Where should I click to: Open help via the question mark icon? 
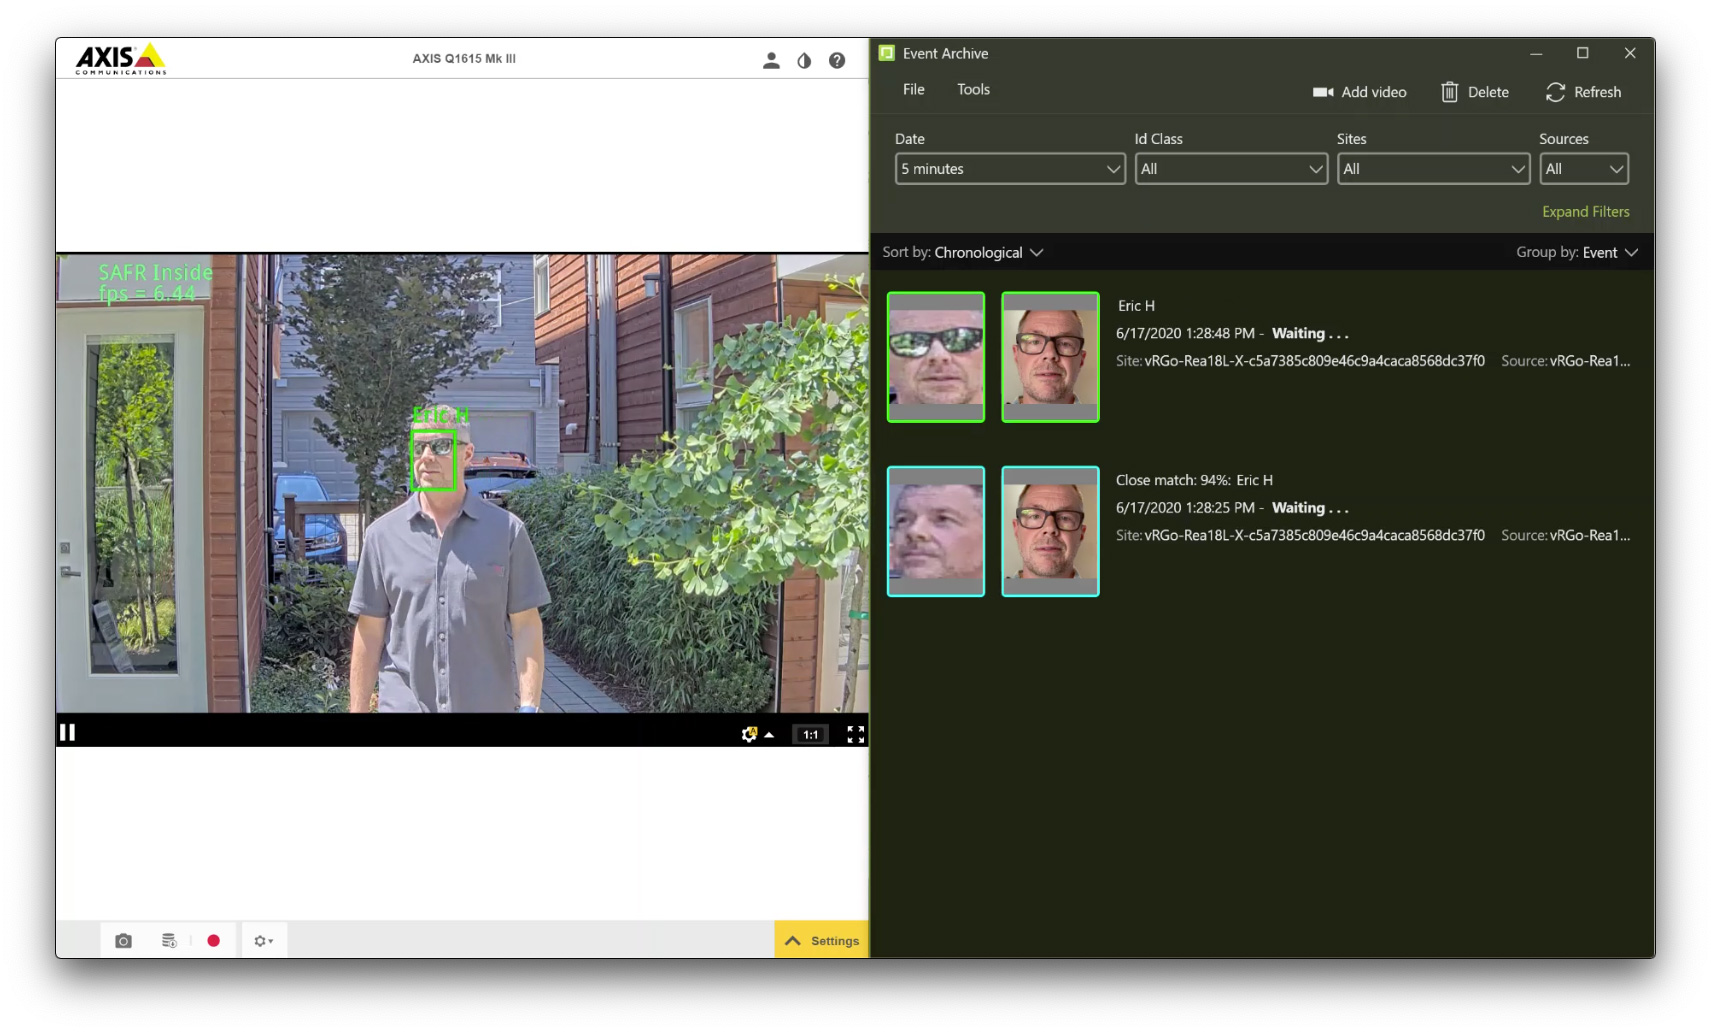pyautogui.click(x=837, y=59)
